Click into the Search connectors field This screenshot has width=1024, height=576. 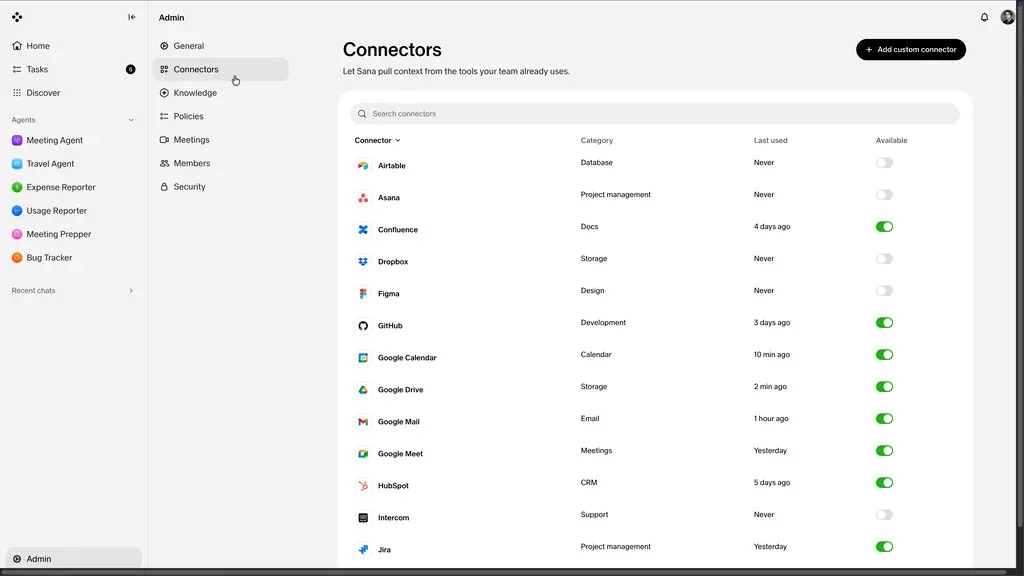click(655, 114)
